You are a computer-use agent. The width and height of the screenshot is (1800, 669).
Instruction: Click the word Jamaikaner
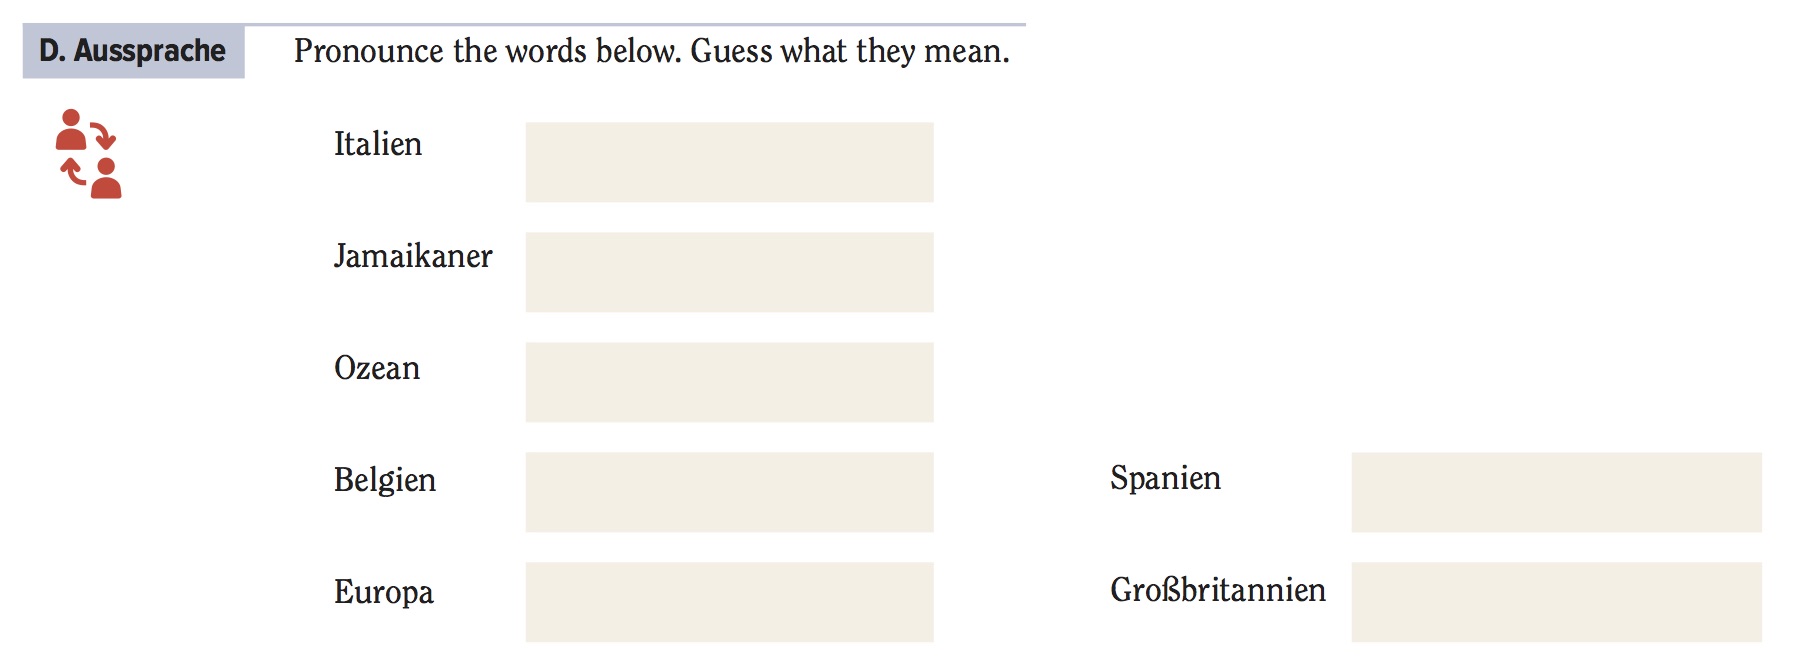413,256
